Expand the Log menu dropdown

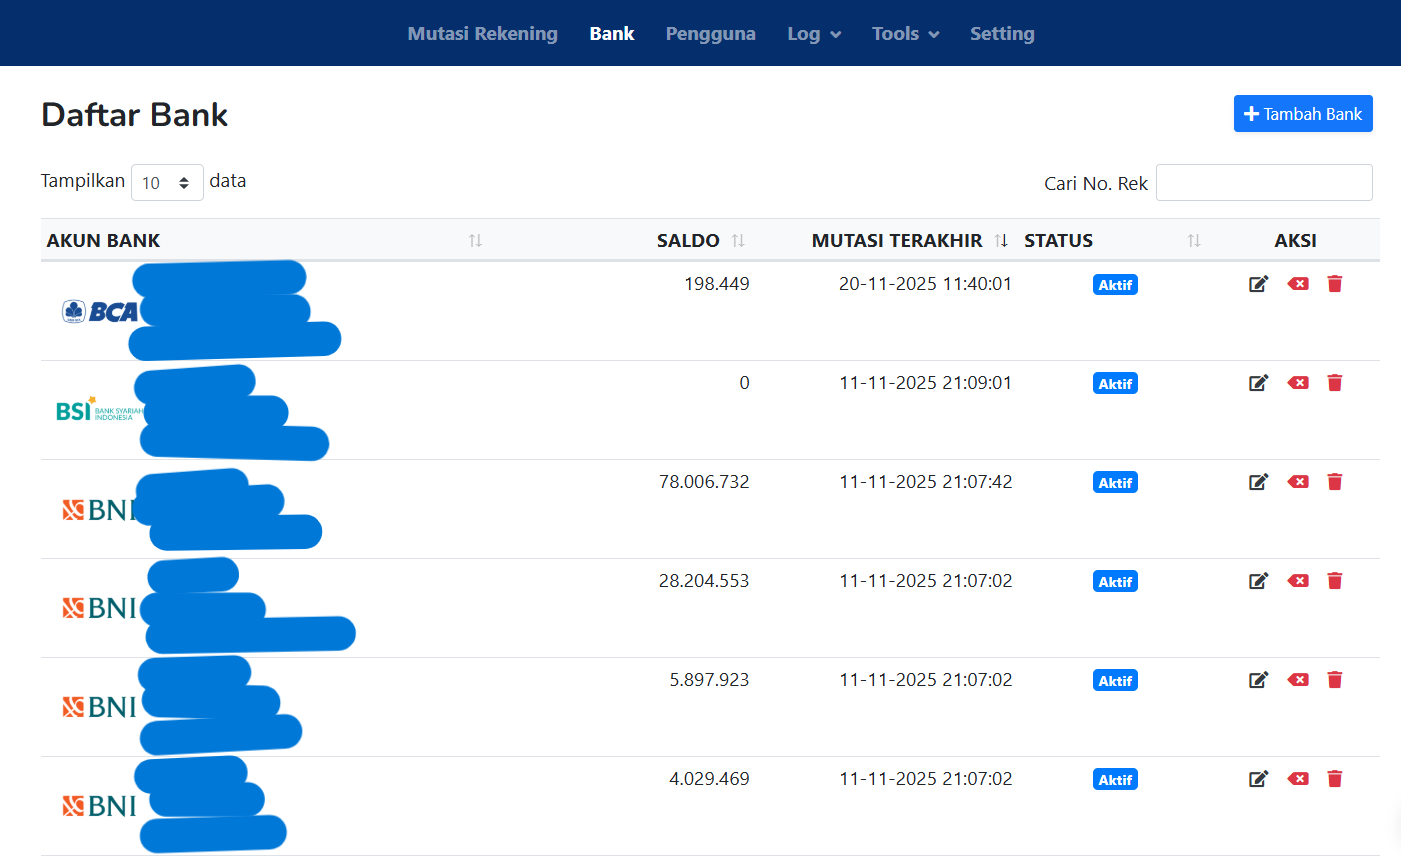pyautogui.click(x=814, y=34)
